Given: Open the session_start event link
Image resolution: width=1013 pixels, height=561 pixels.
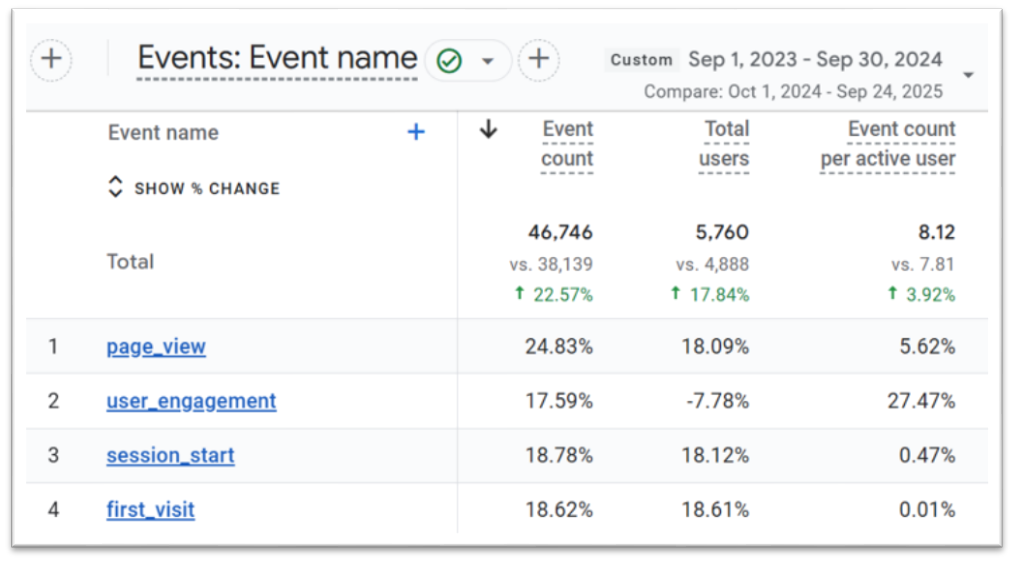Looking at the screenshot, I should coord(170,455).
